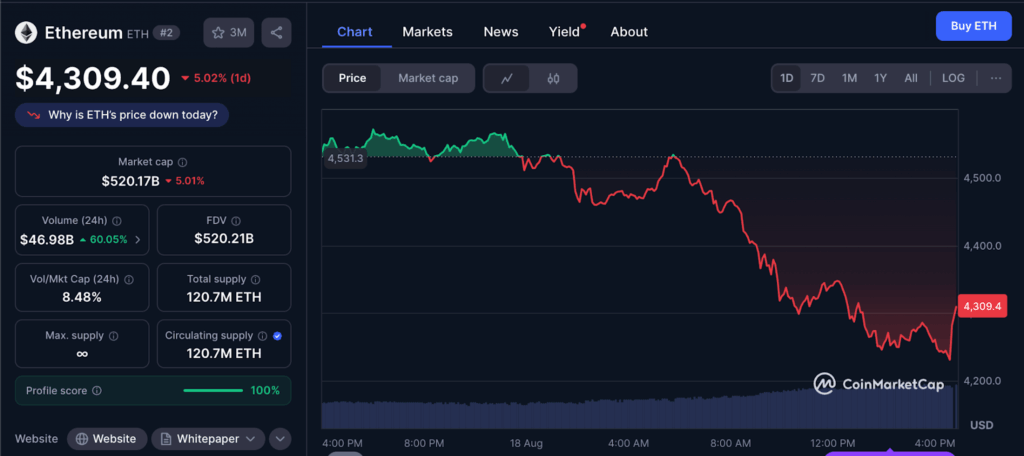Select the Price toggle option
This screenshot has width=1024, height=456.
click(x=352, y=78)
